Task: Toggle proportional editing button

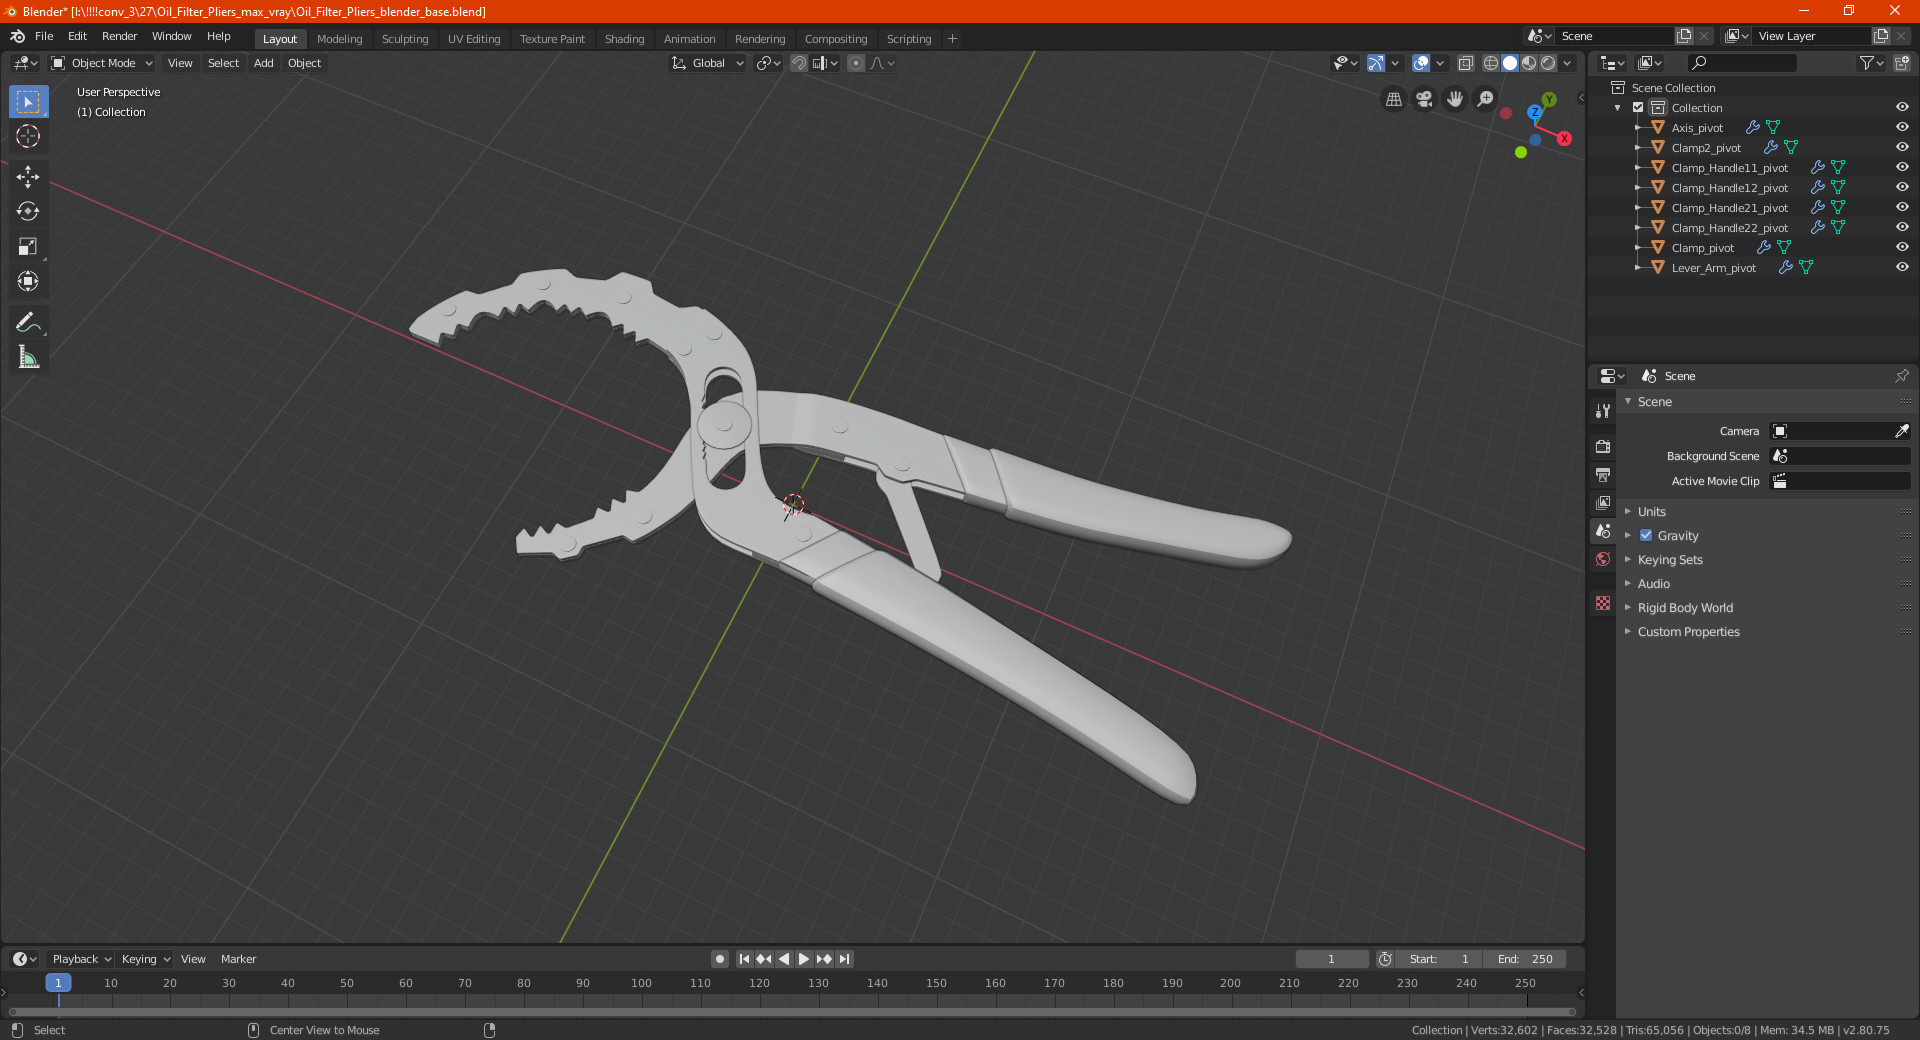Action: (856, 63)
